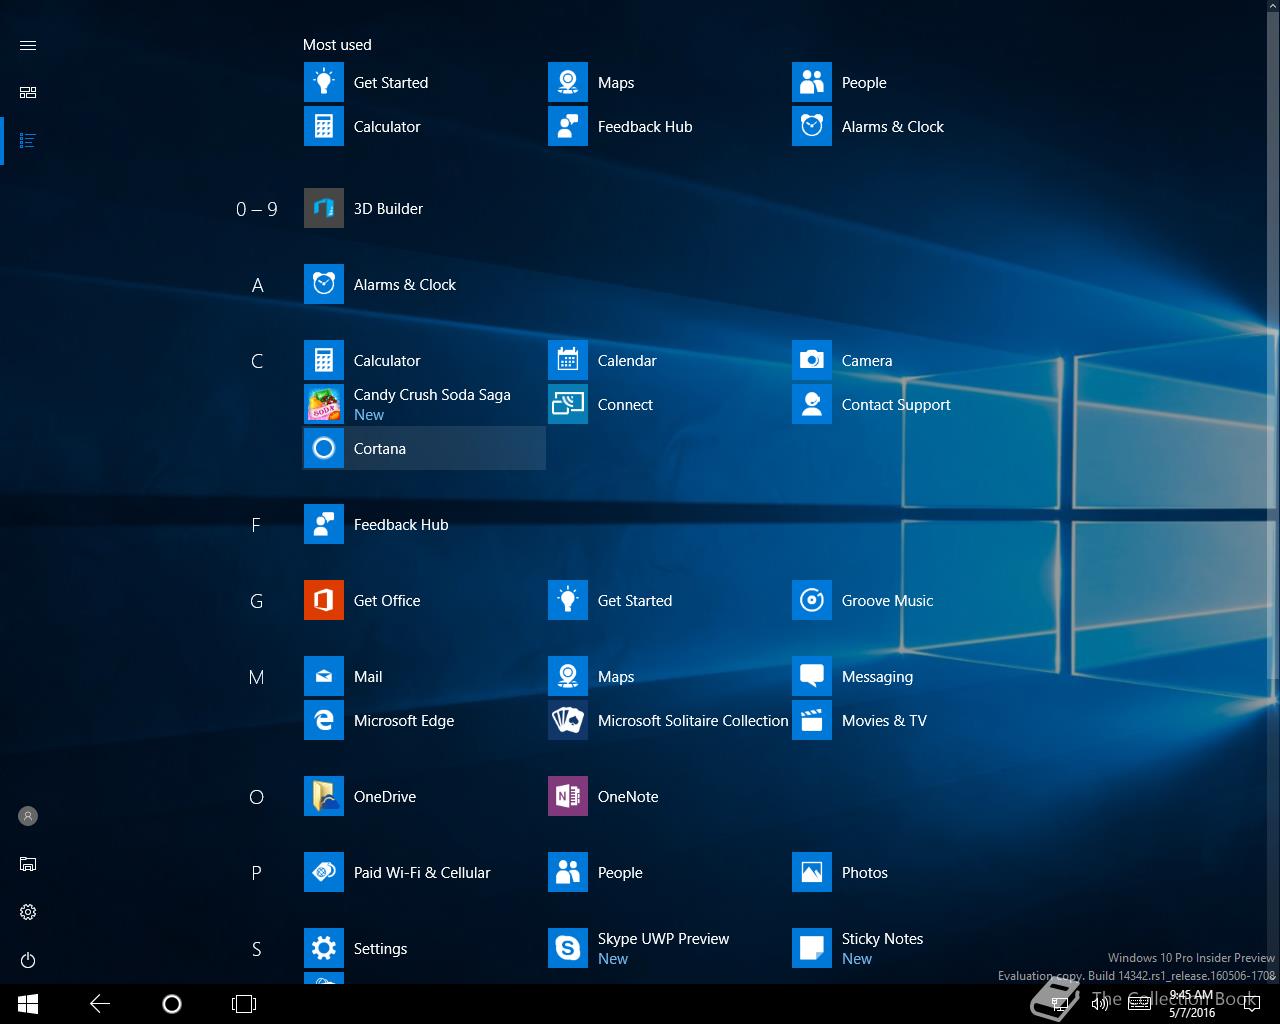
Task: Launch Candy Crush Soda Saga
Action: pyautogui.click(x=424, y=404)
